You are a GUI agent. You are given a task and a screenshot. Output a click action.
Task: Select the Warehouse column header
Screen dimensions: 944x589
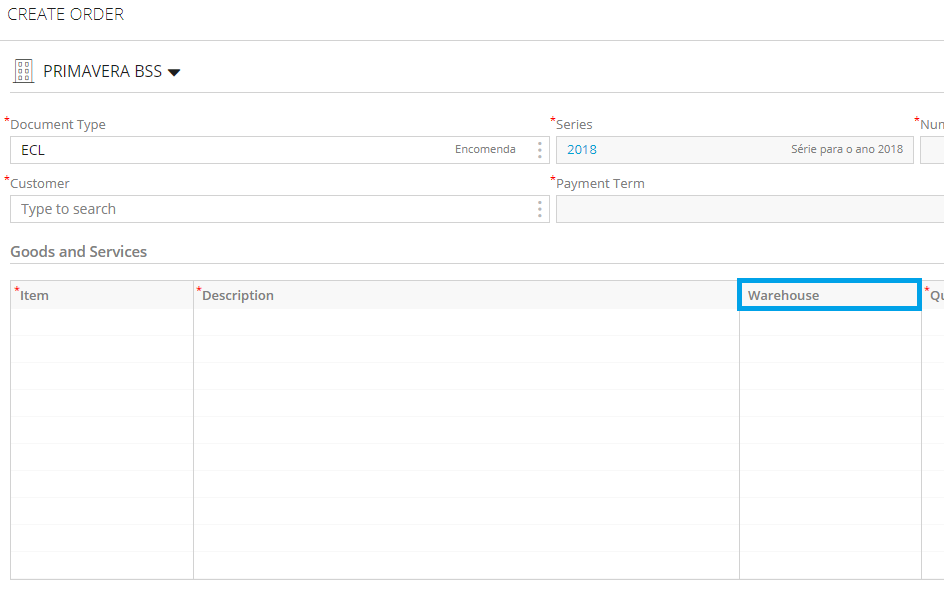click(x=830, y=295)
